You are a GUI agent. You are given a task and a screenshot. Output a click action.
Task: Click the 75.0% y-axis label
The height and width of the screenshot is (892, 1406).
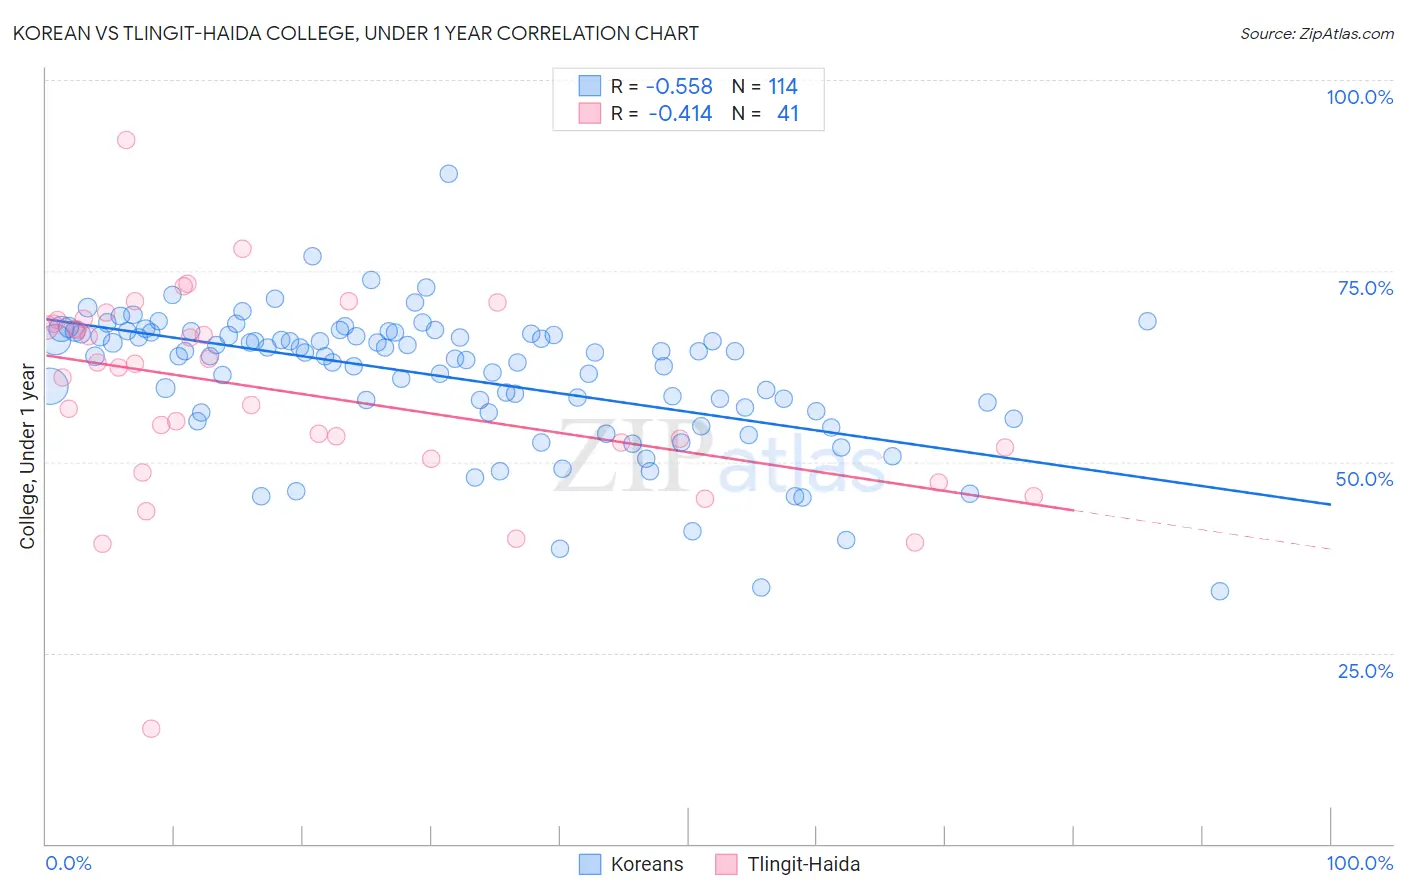click(1366, 288)
